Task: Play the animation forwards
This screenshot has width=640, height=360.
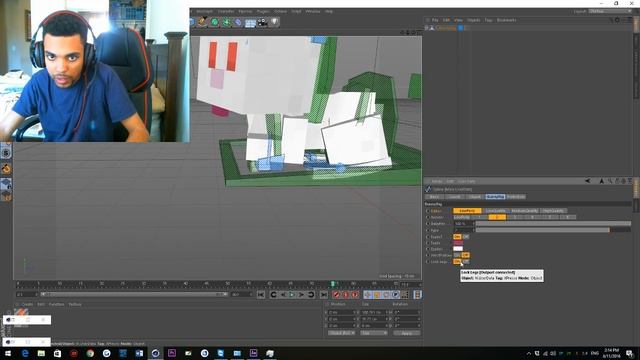Action: coord(292,295)
